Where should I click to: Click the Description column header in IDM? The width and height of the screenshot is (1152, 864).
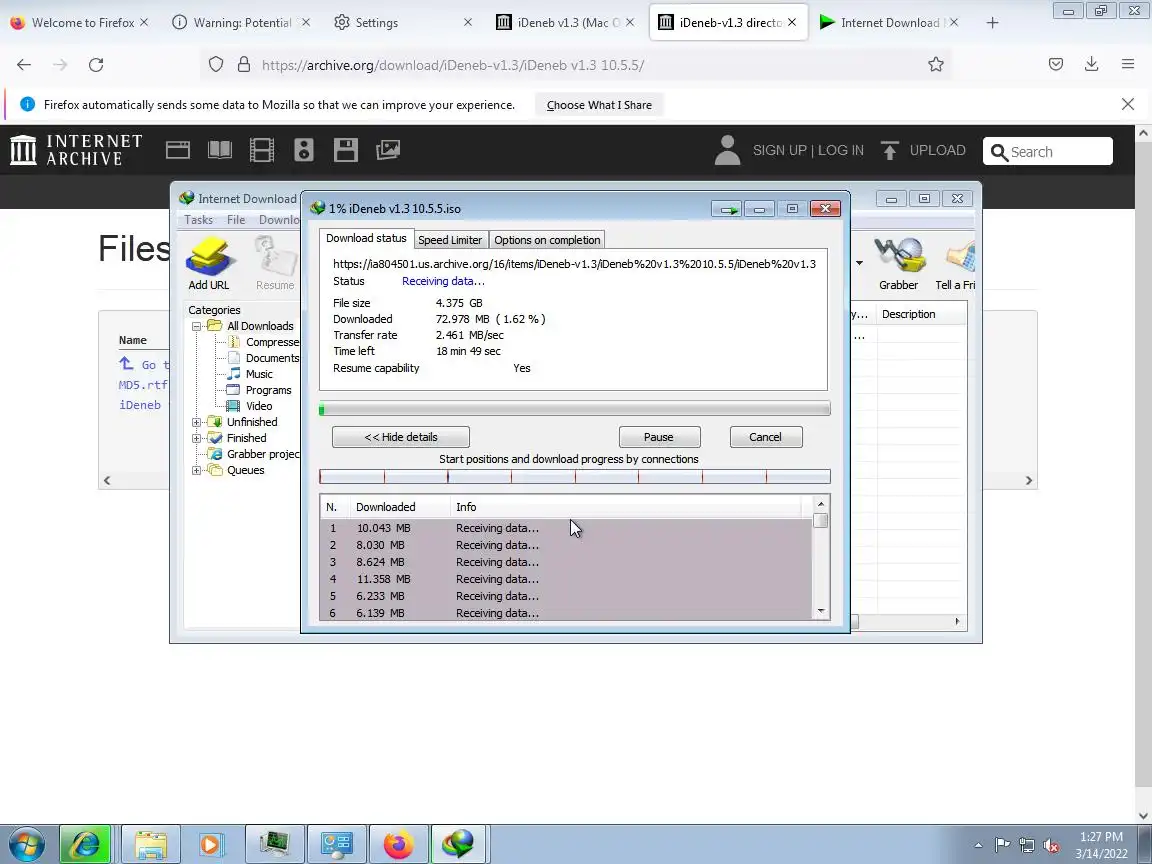(x=921, y=314)
